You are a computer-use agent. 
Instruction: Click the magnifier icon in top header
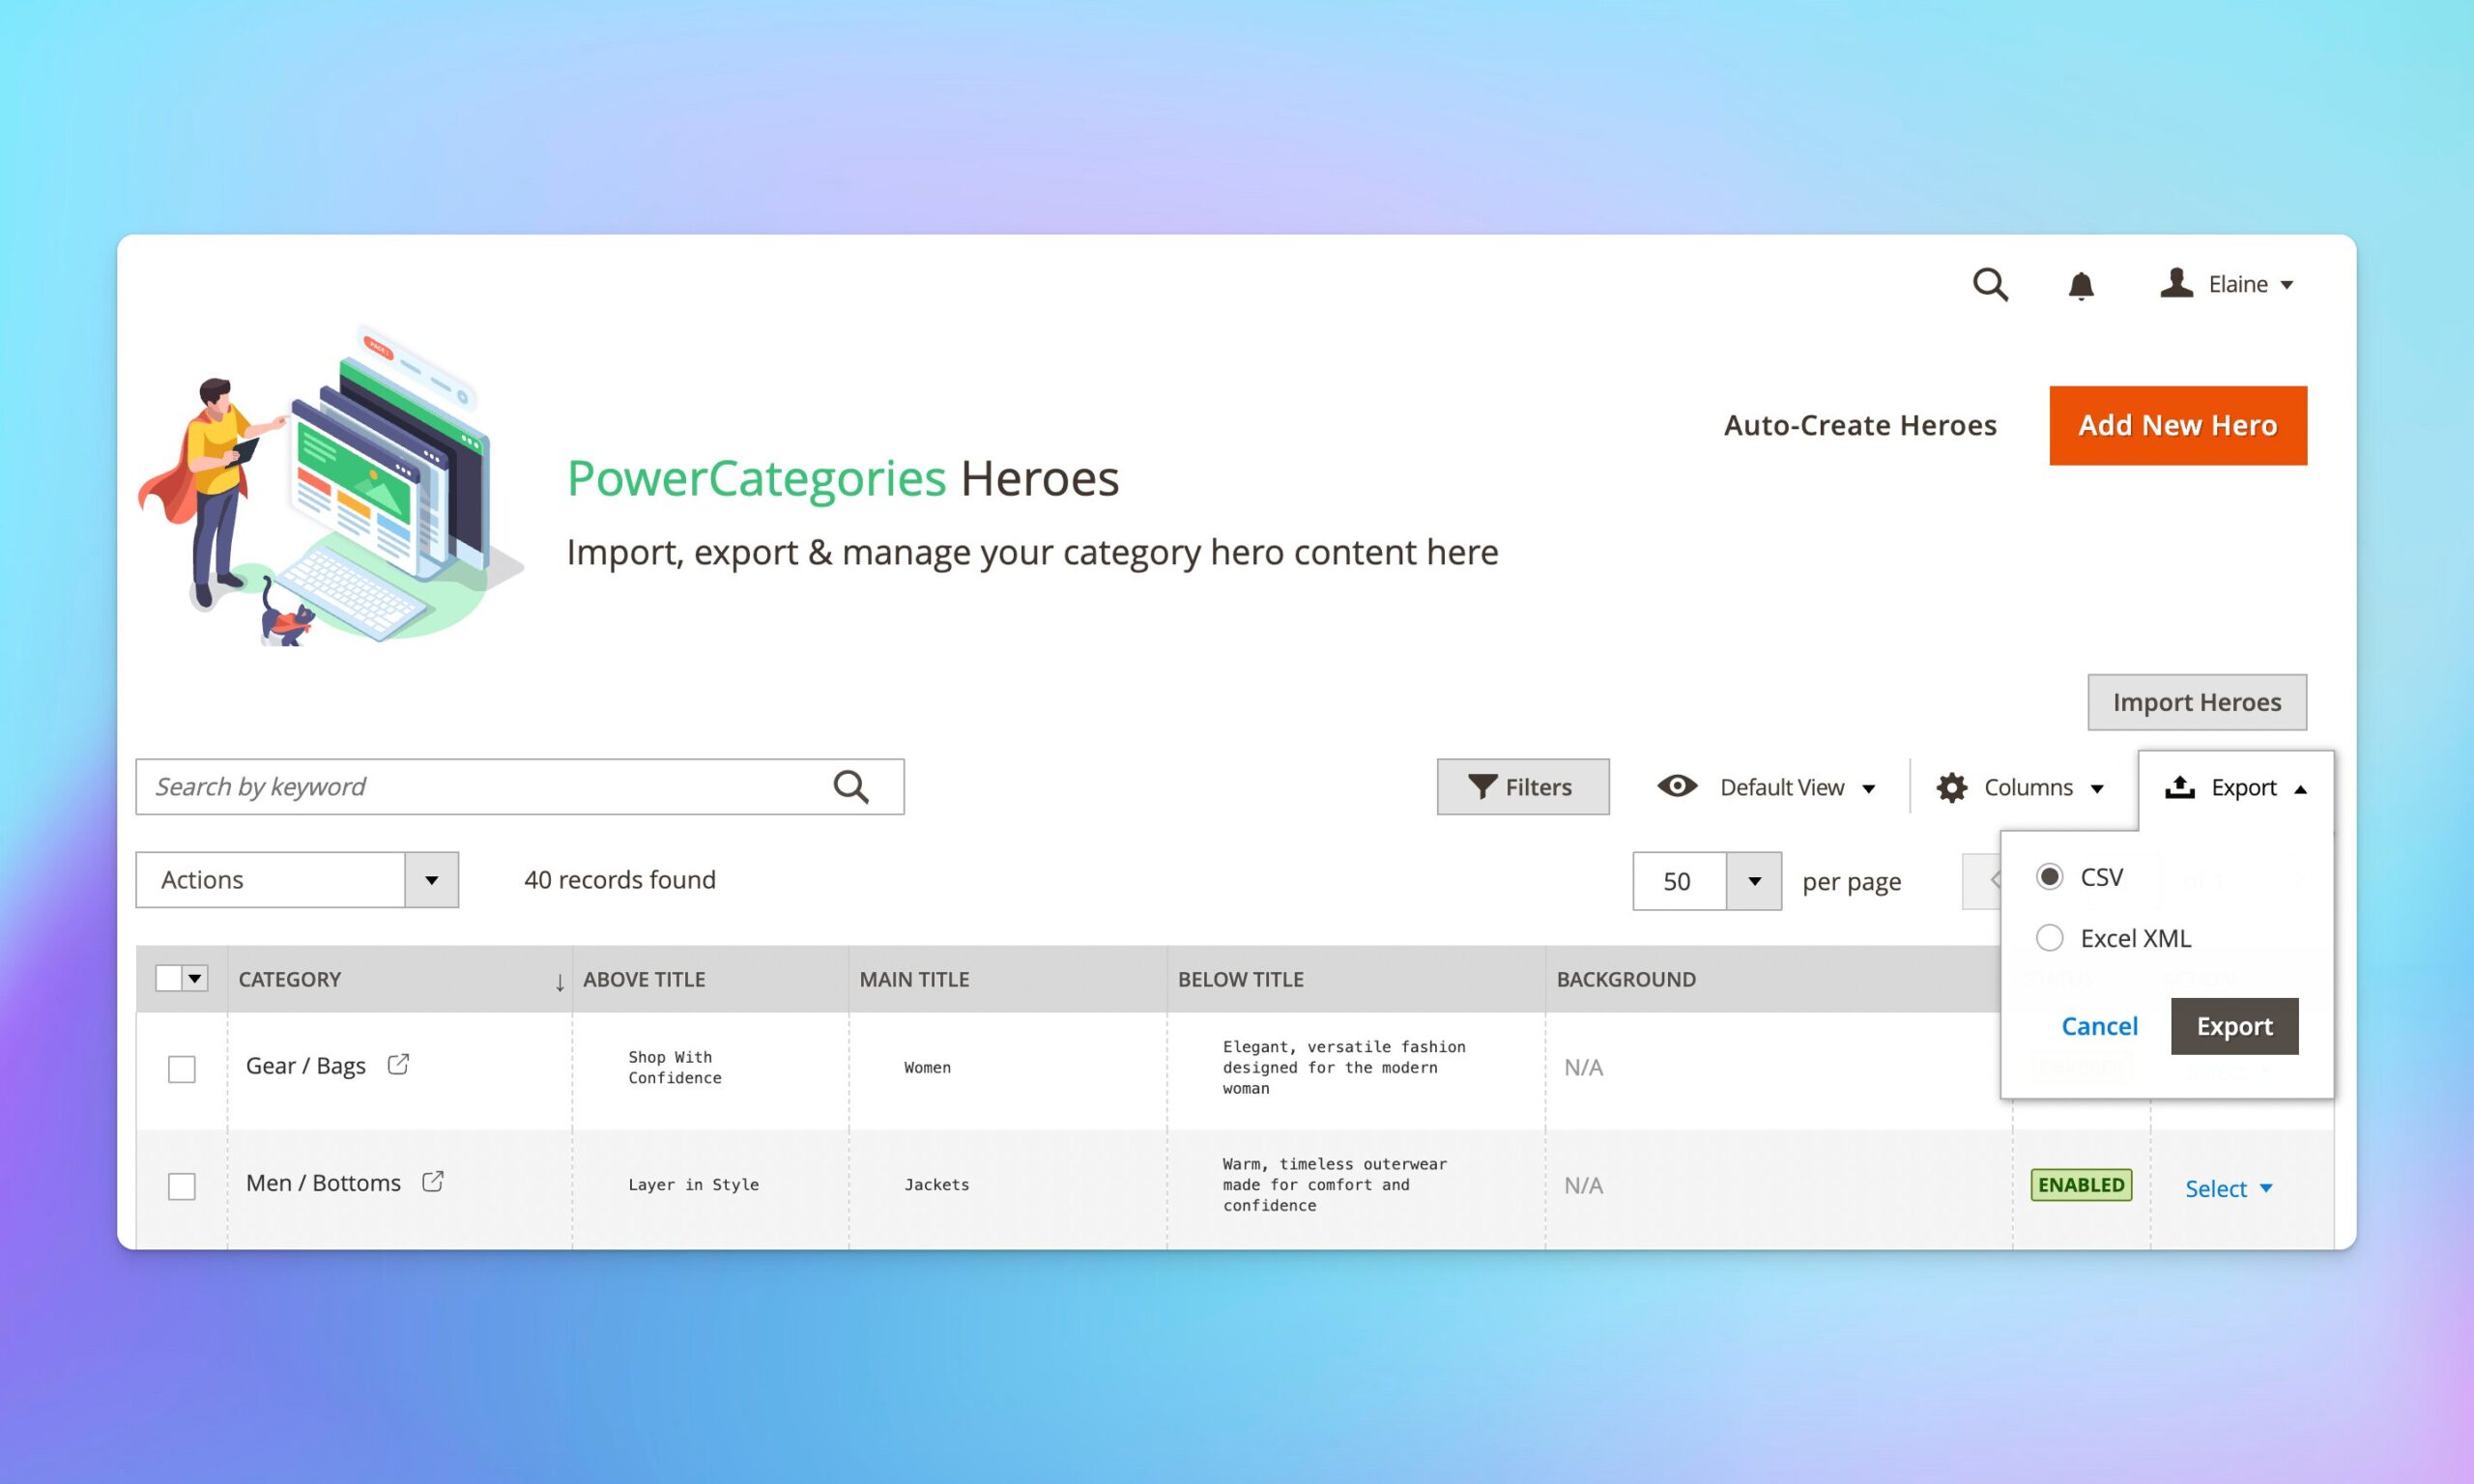[1989, 285]
